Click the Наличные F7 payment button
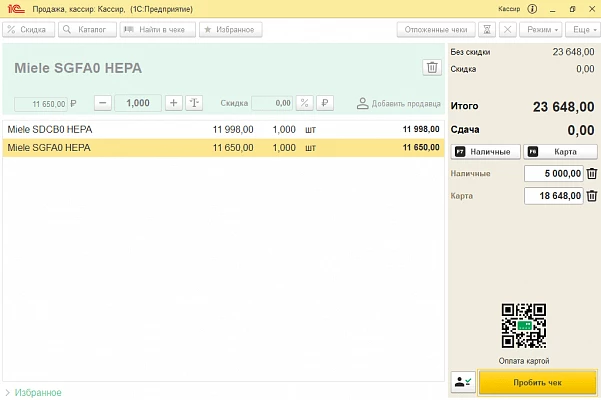Viewport: 601px width, 400px height. point(486,152)
